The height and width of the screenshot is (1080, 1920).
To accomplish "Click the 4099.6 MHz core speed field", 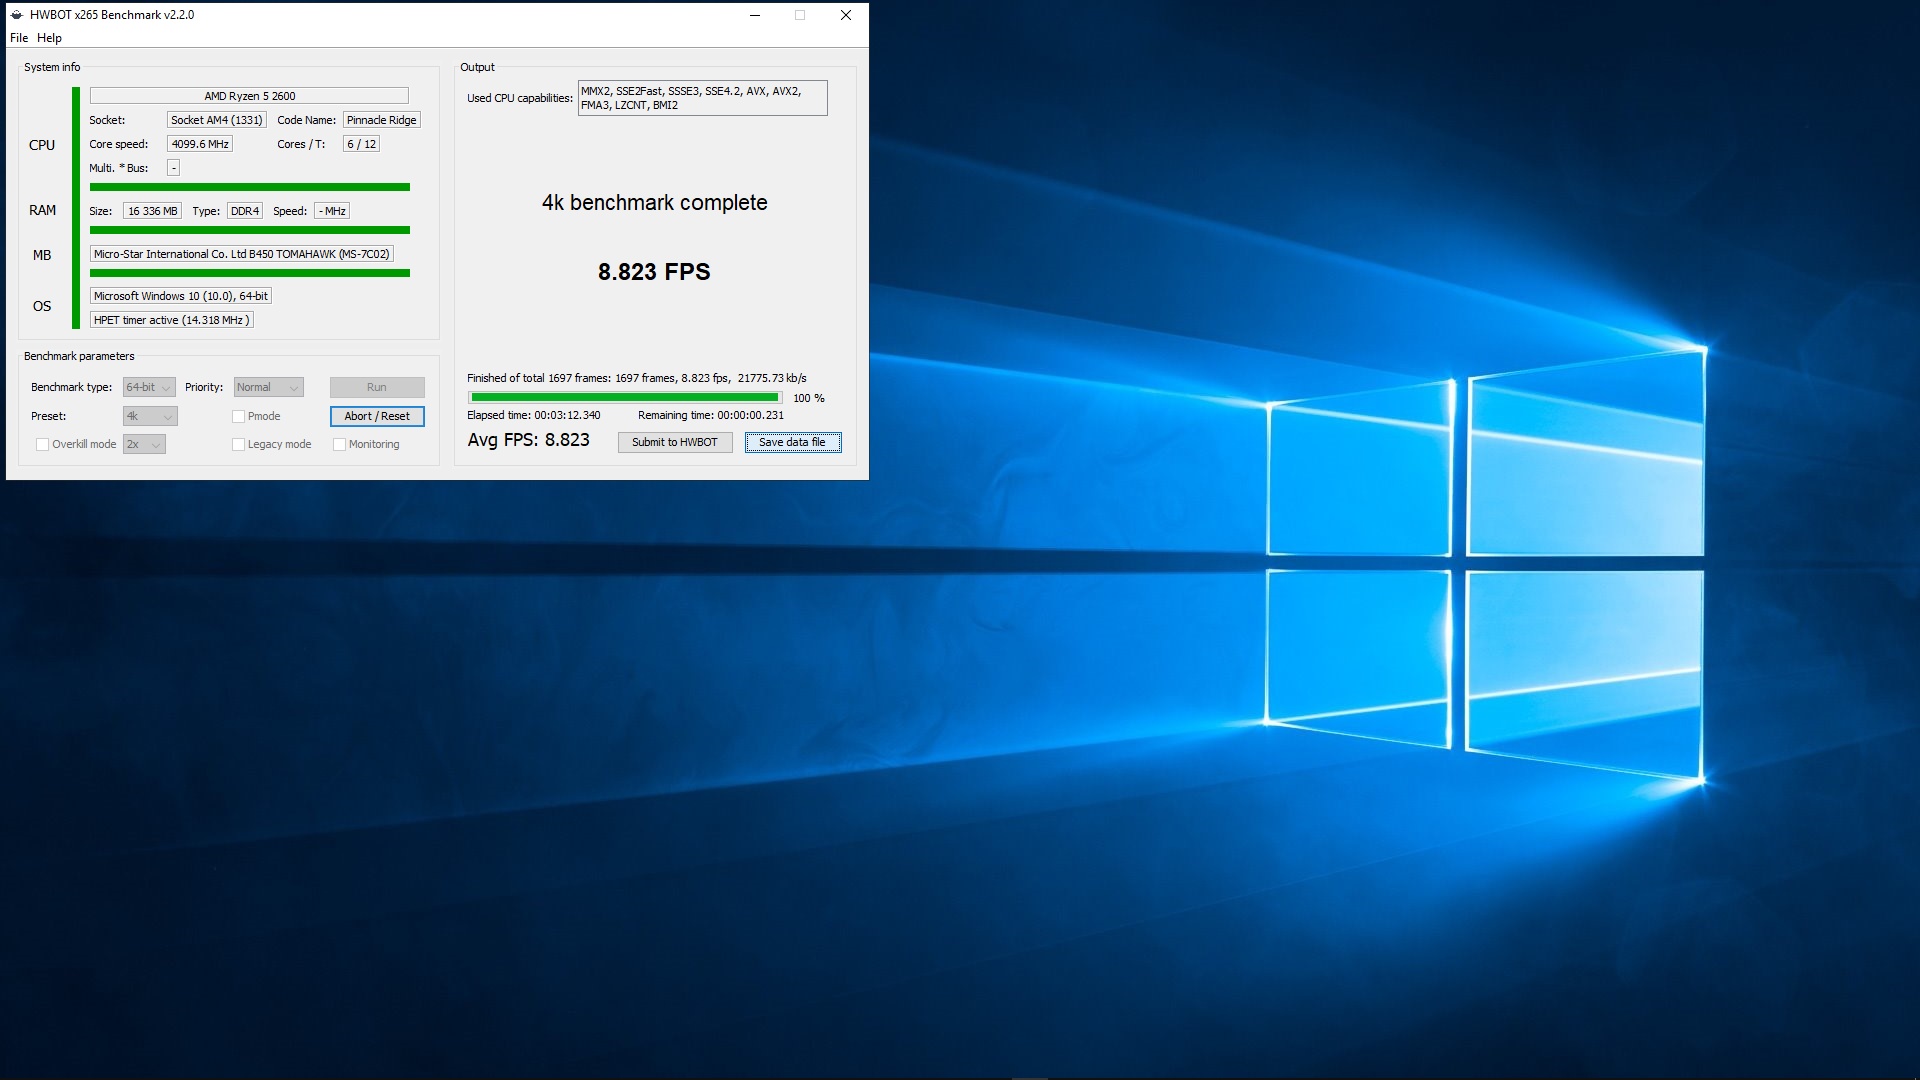I will click(200, 144).
